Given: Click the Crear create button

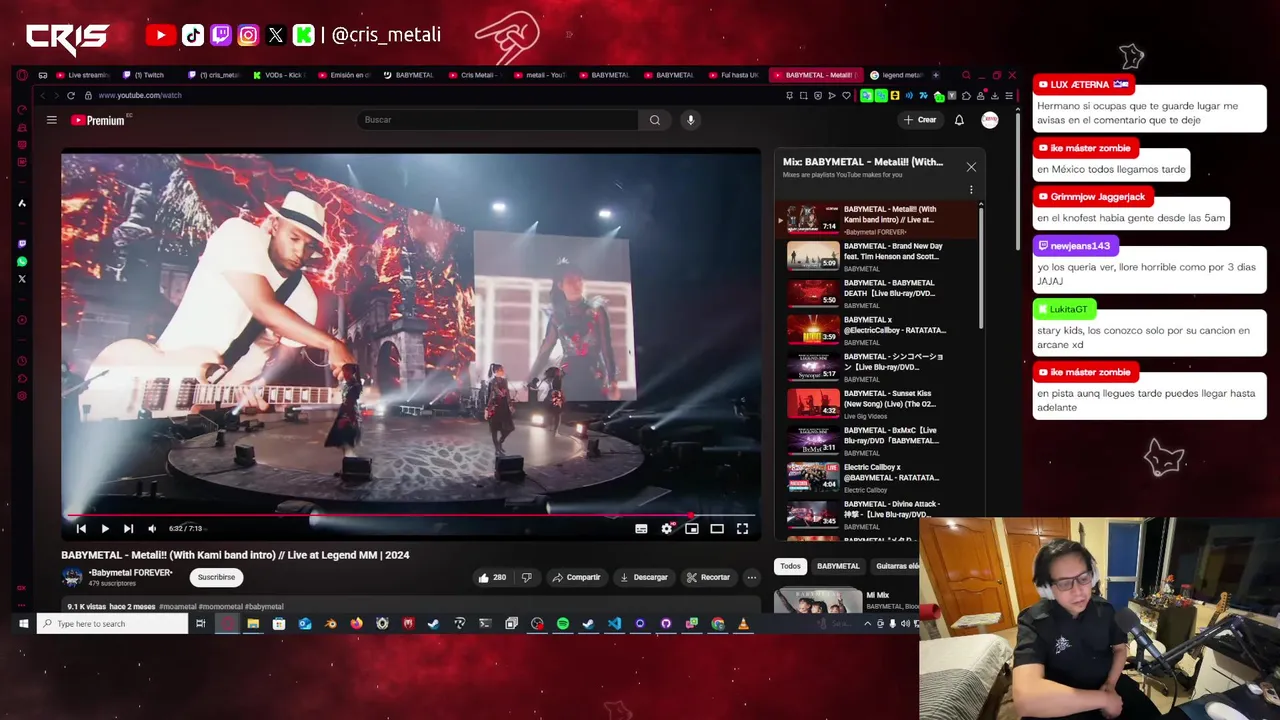Looking at the screenshot, I should point(920,120).
